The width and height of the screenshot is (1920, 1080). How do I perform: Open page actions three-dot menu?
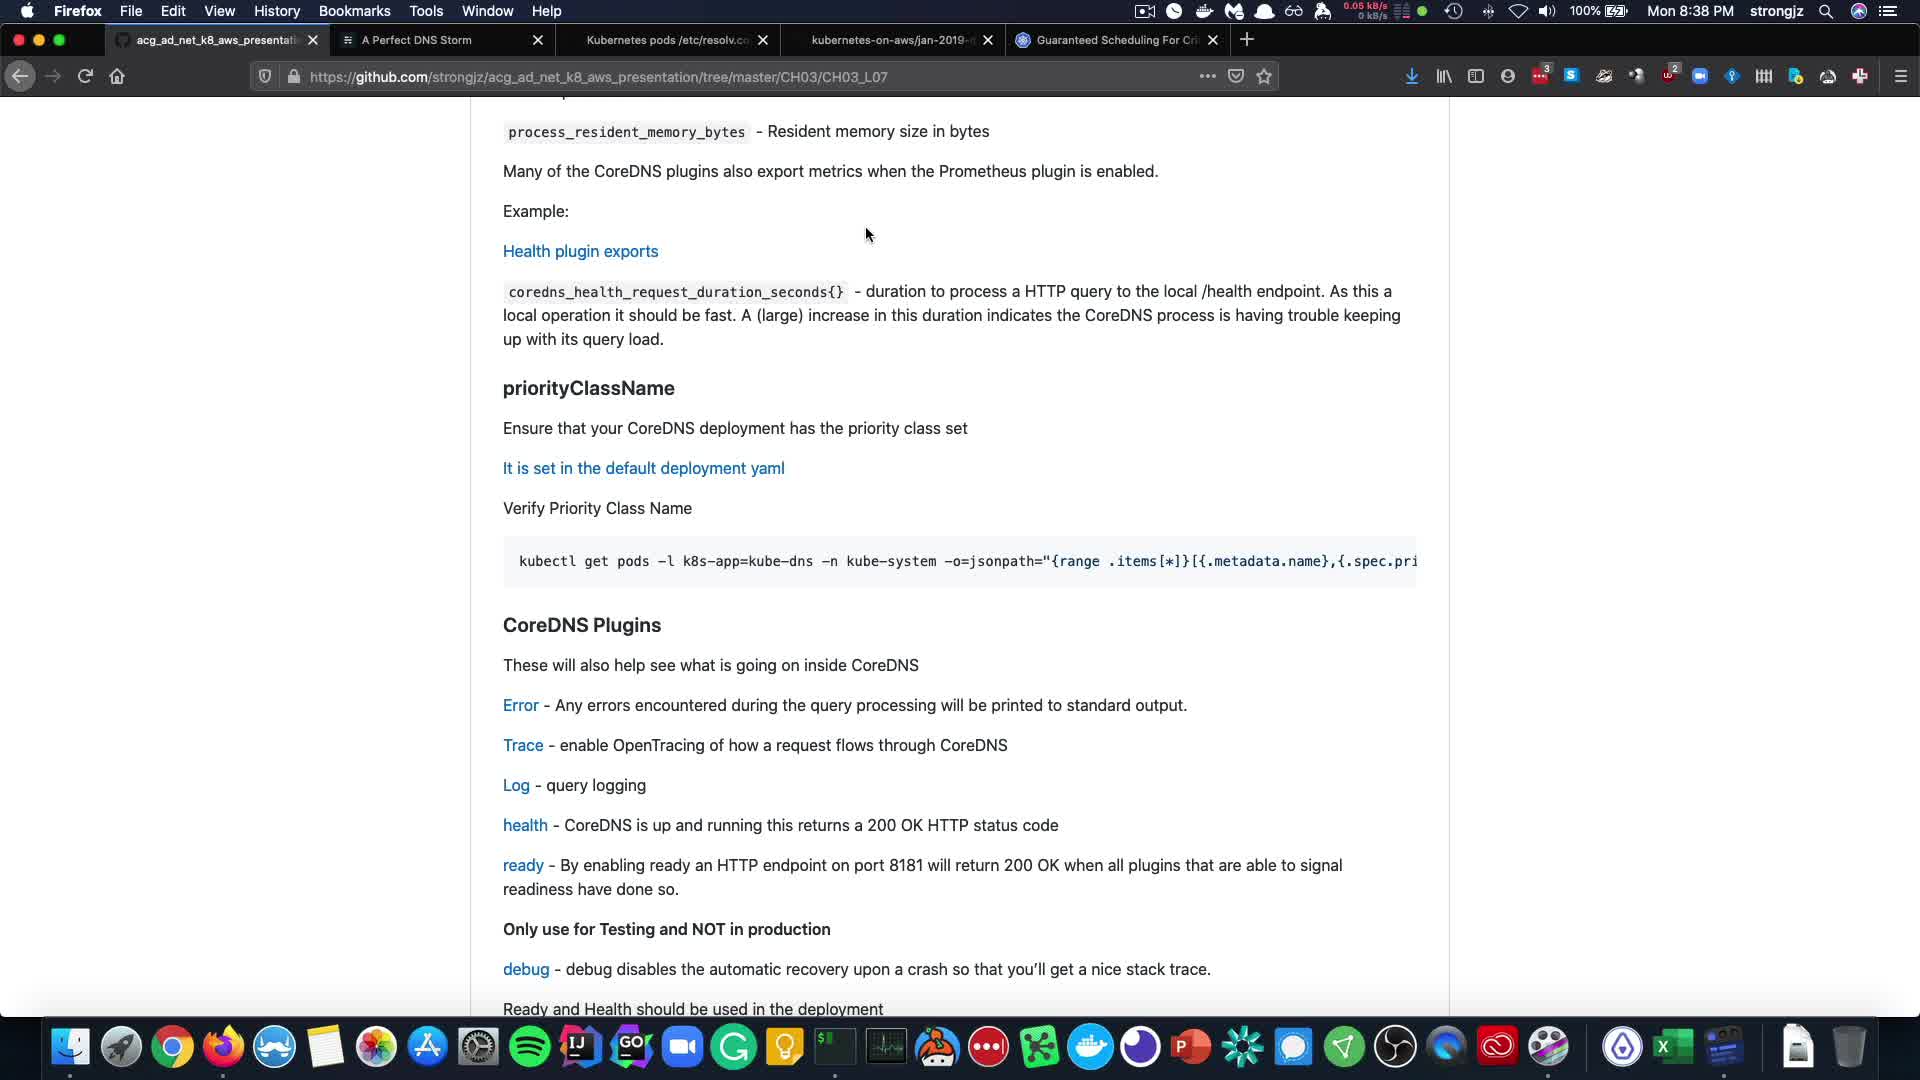tap(1207, 76)
